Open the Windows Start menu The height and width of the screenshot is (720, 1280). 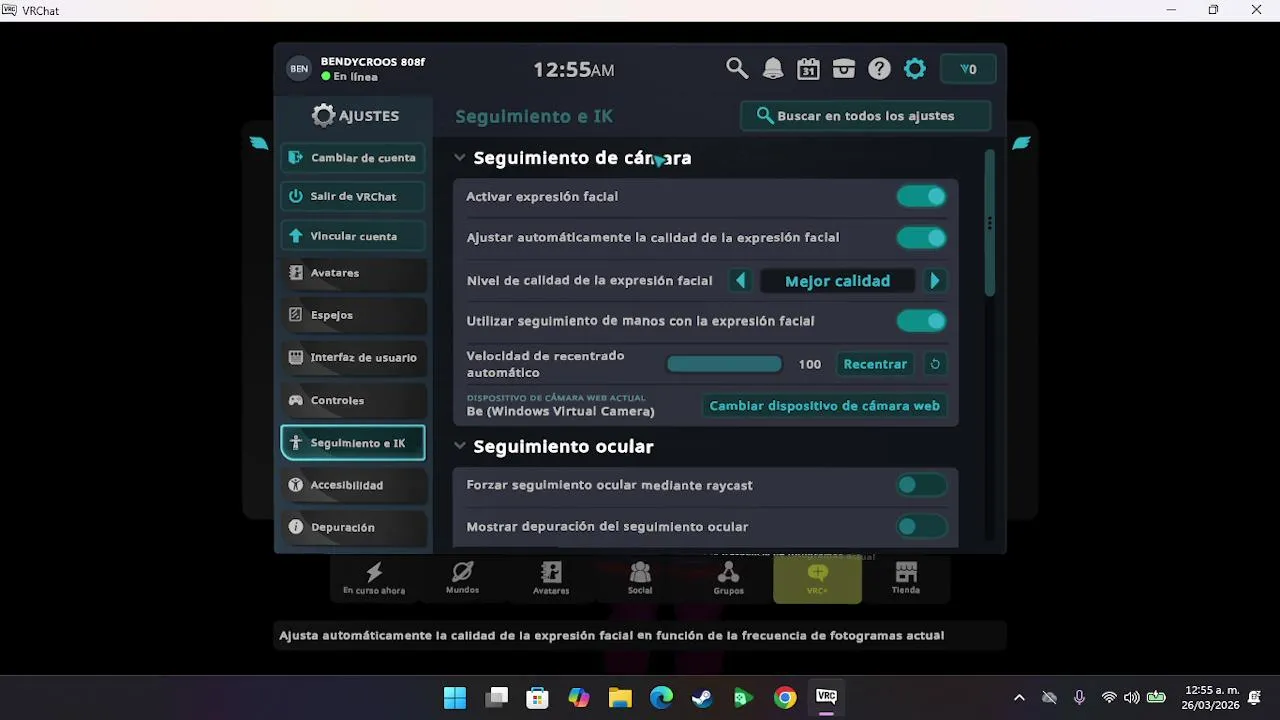point(455,697)
